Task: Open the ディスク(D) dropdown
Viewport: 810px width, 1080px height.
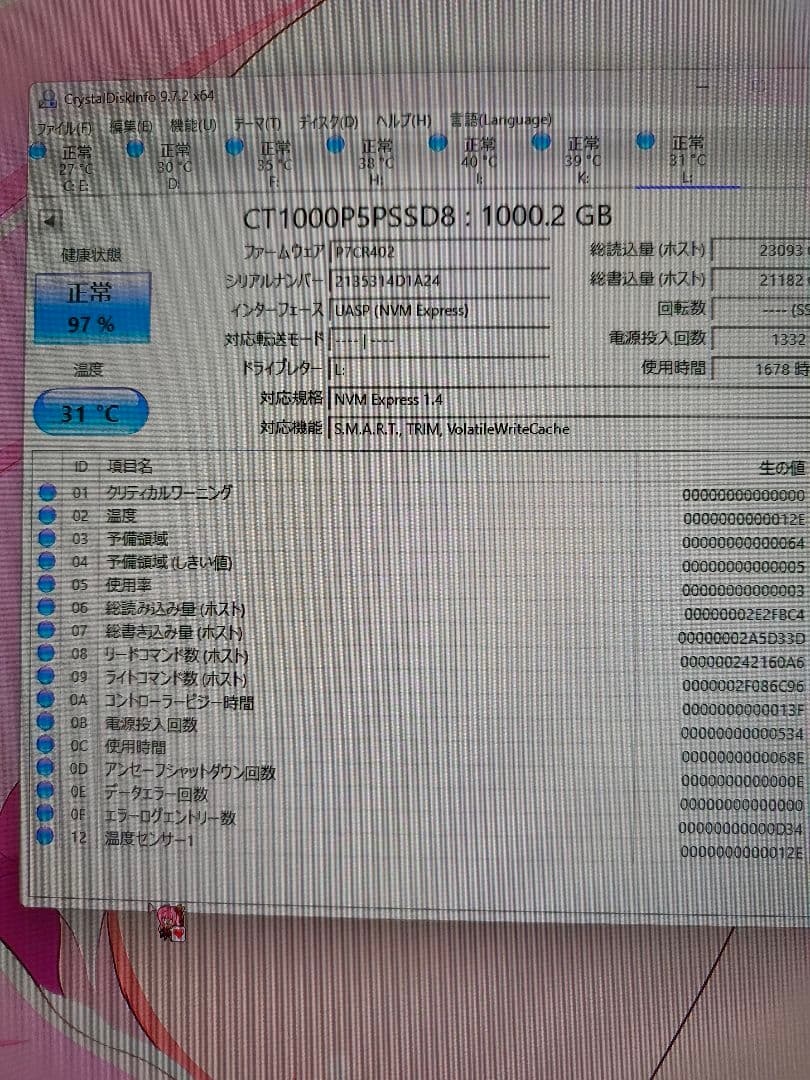Action: 329,122
